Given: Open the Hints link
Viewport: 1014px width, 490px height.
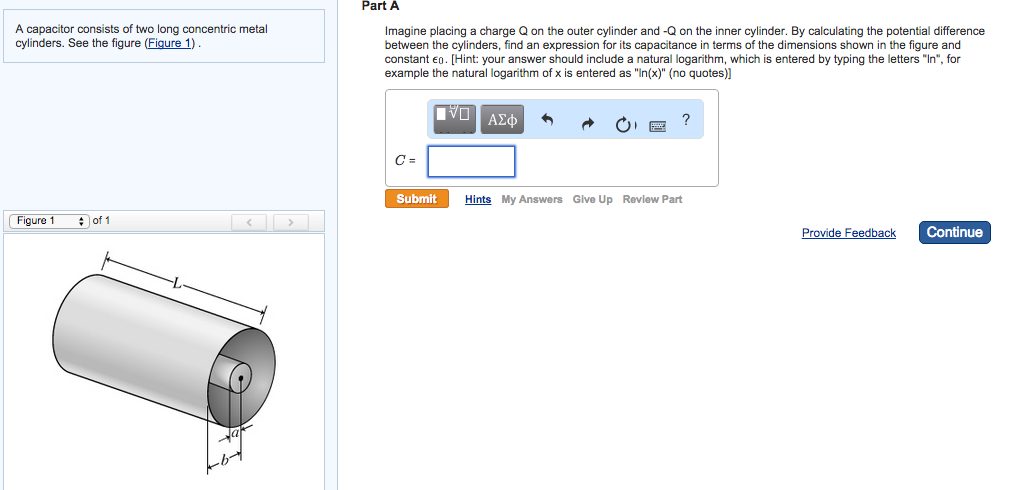Looking at the screenshot, I should click(x=478, y=200).
